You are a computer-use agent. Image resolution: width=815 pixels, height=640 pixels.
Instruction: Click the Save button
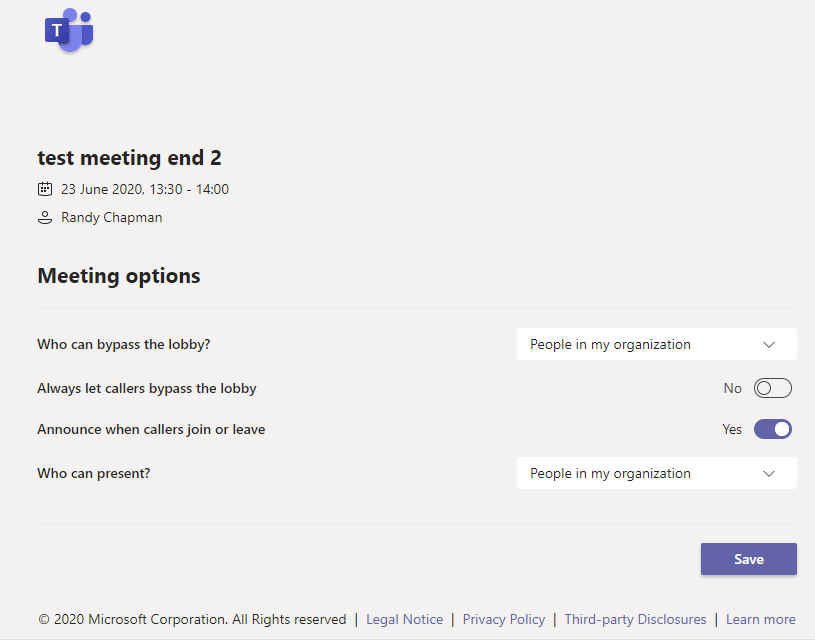748,559
